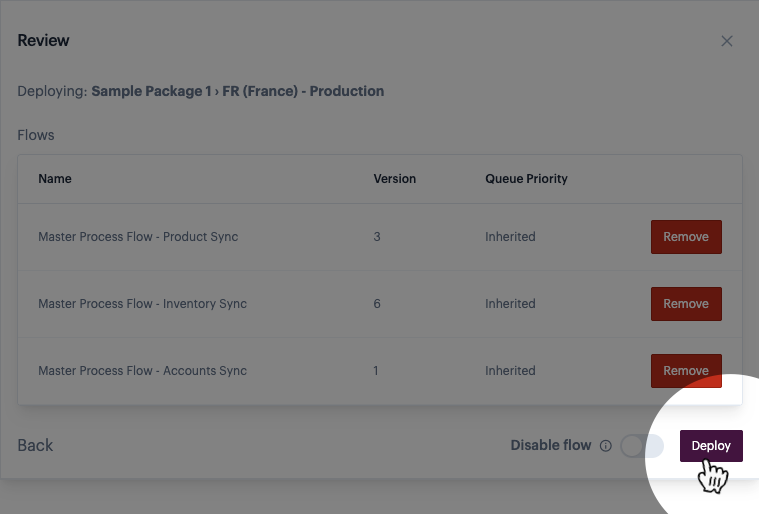The height and width of the screenshot is (514, 759).
Task: Click the info icon beside Disable flow
Action: (x=605, y=446)
